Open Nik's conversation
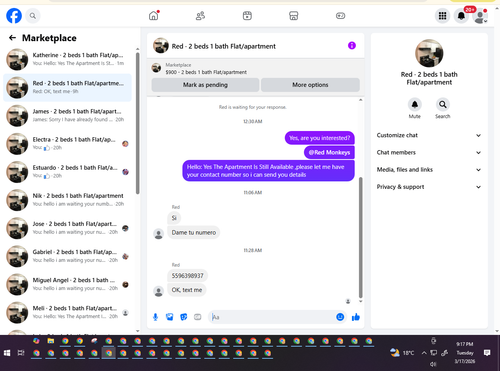 tap(67, 200)
